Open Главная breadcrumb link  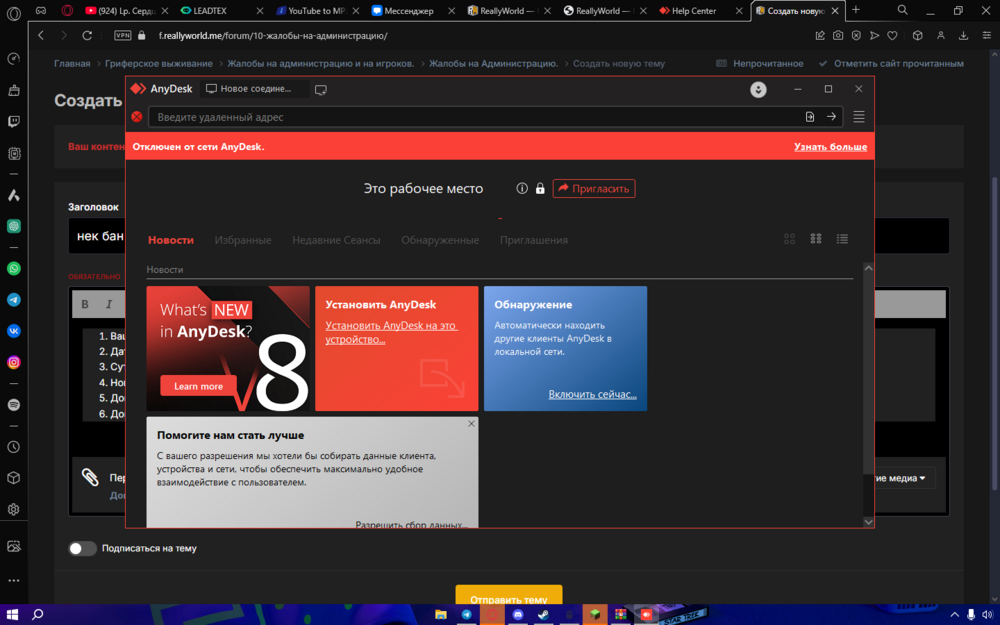pyautogui.click(x=72, y=63)
